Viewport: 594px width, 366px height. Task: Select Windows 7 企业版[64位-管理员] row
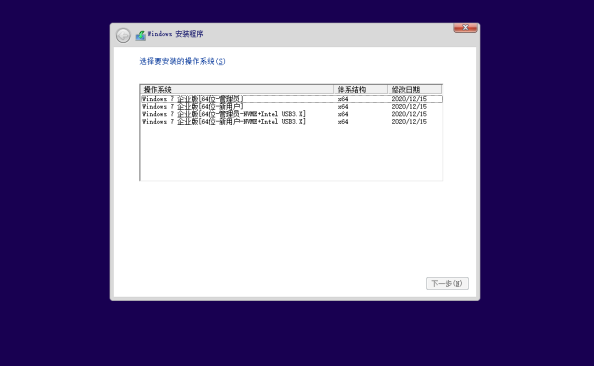point(291,99)
